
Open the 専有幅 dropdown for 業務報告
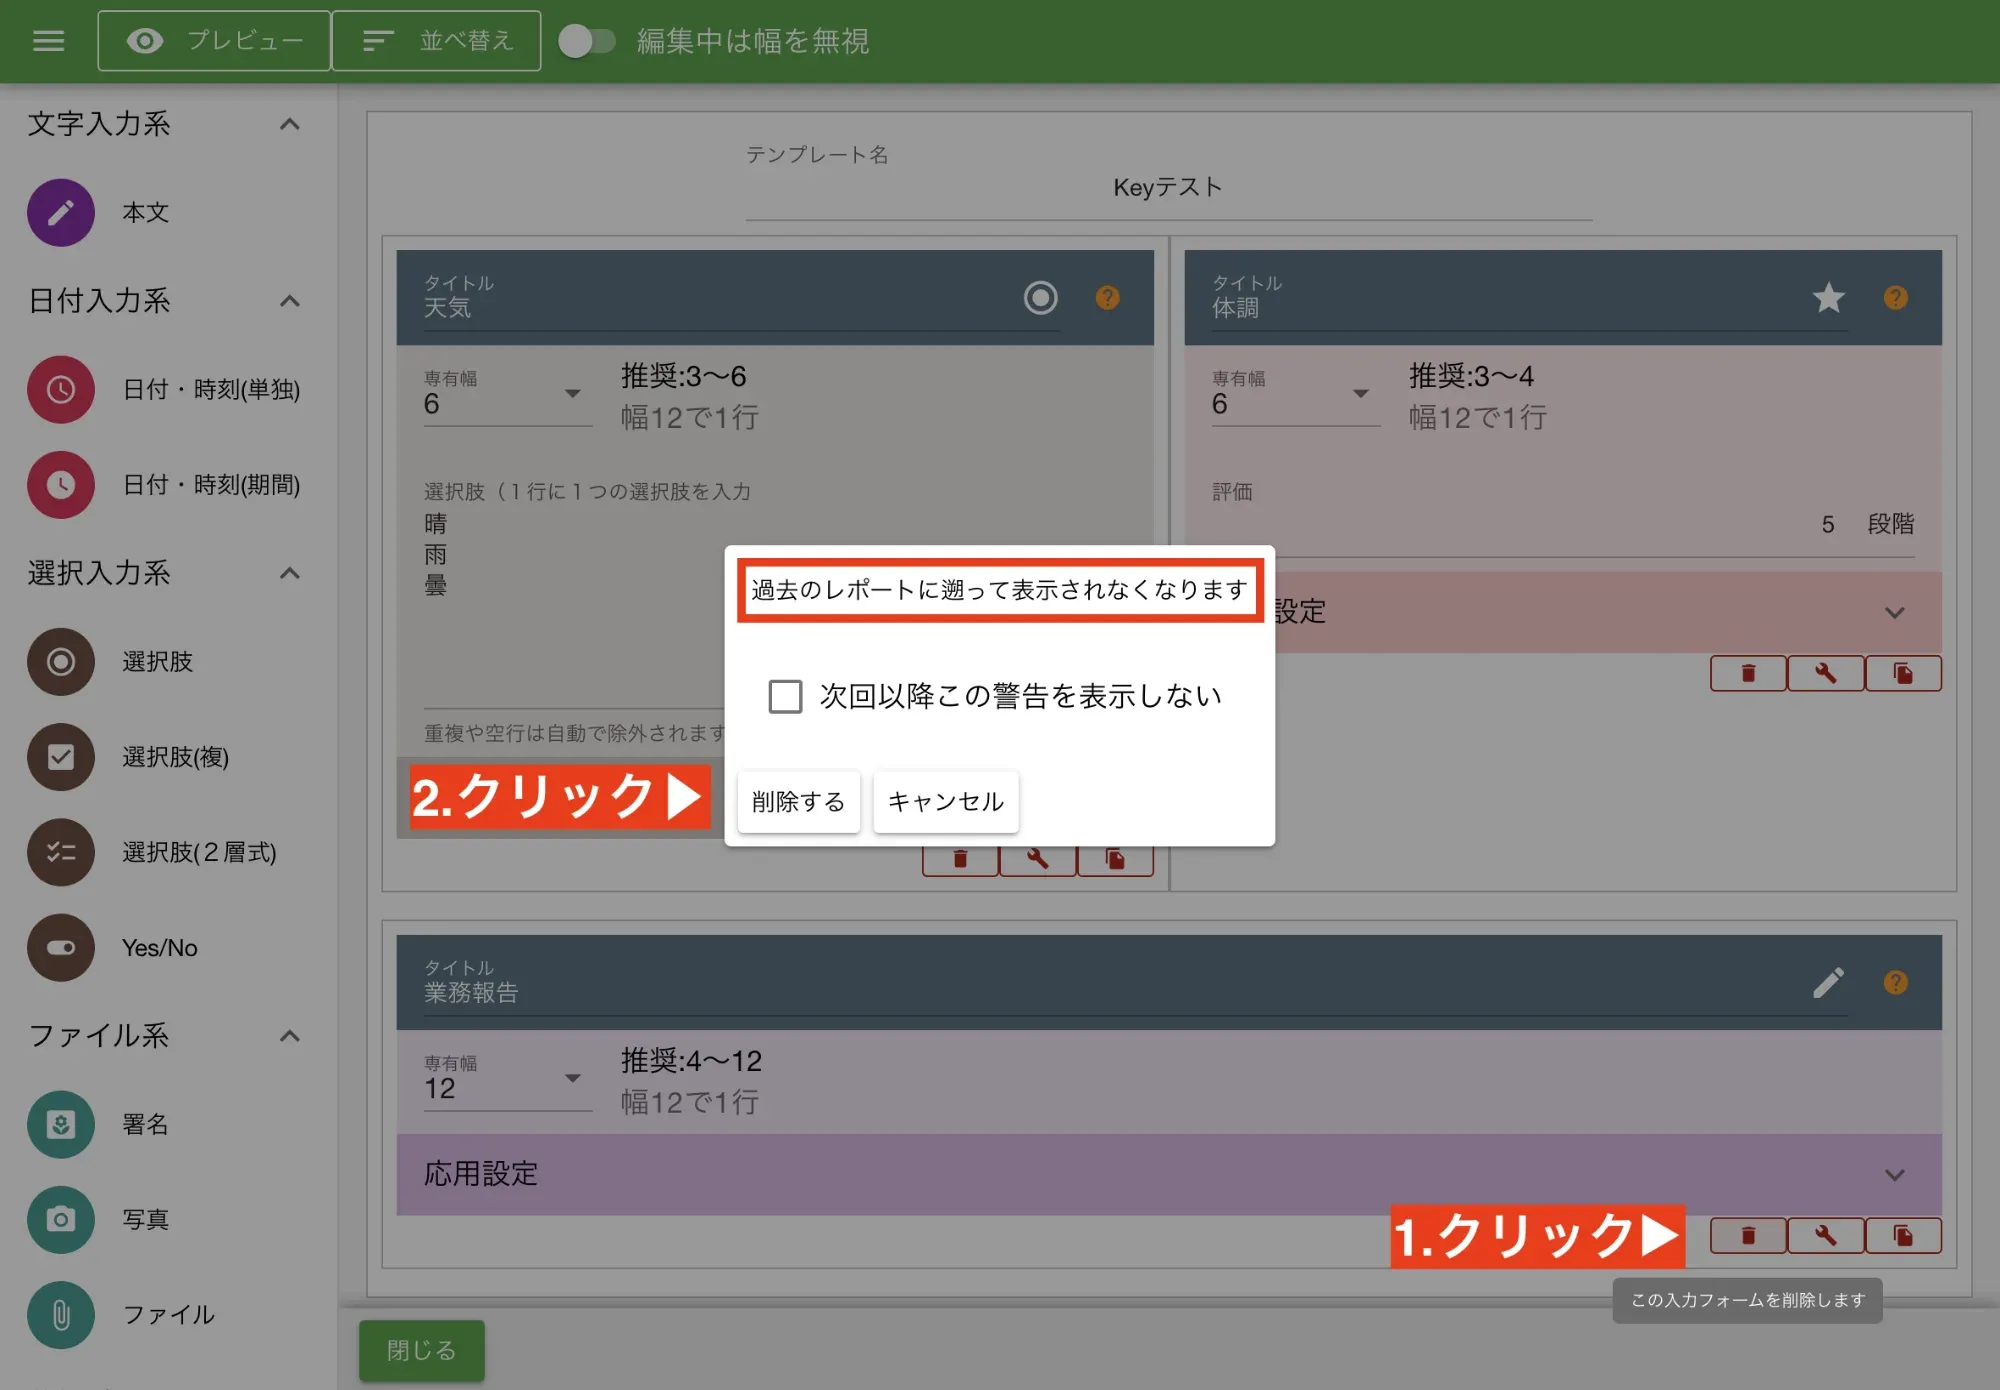573,1078
